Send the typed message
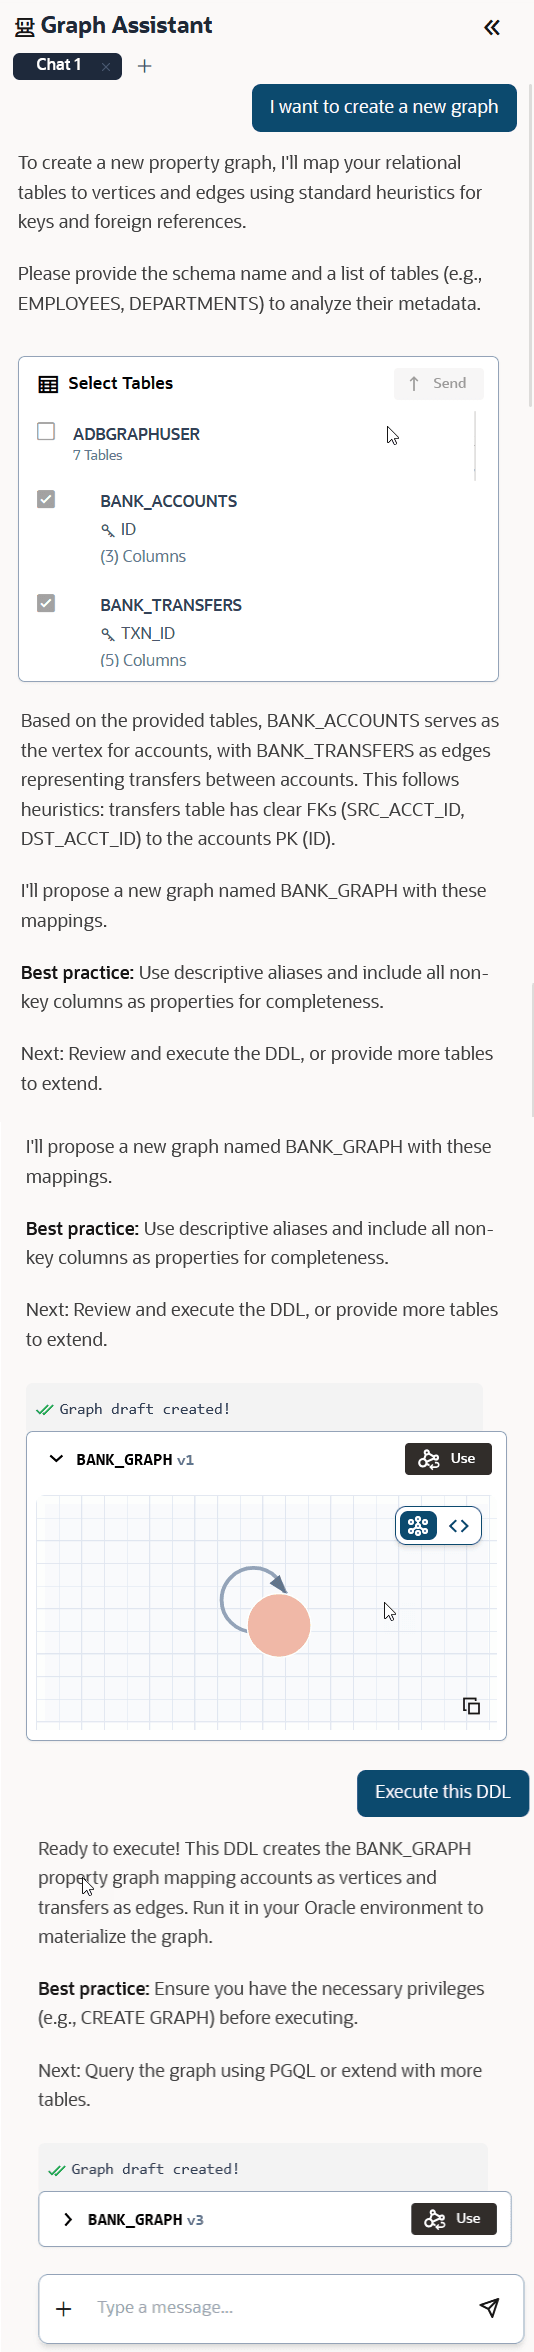Screen dimensions: 534x2352 click(x=489, y=2308)
